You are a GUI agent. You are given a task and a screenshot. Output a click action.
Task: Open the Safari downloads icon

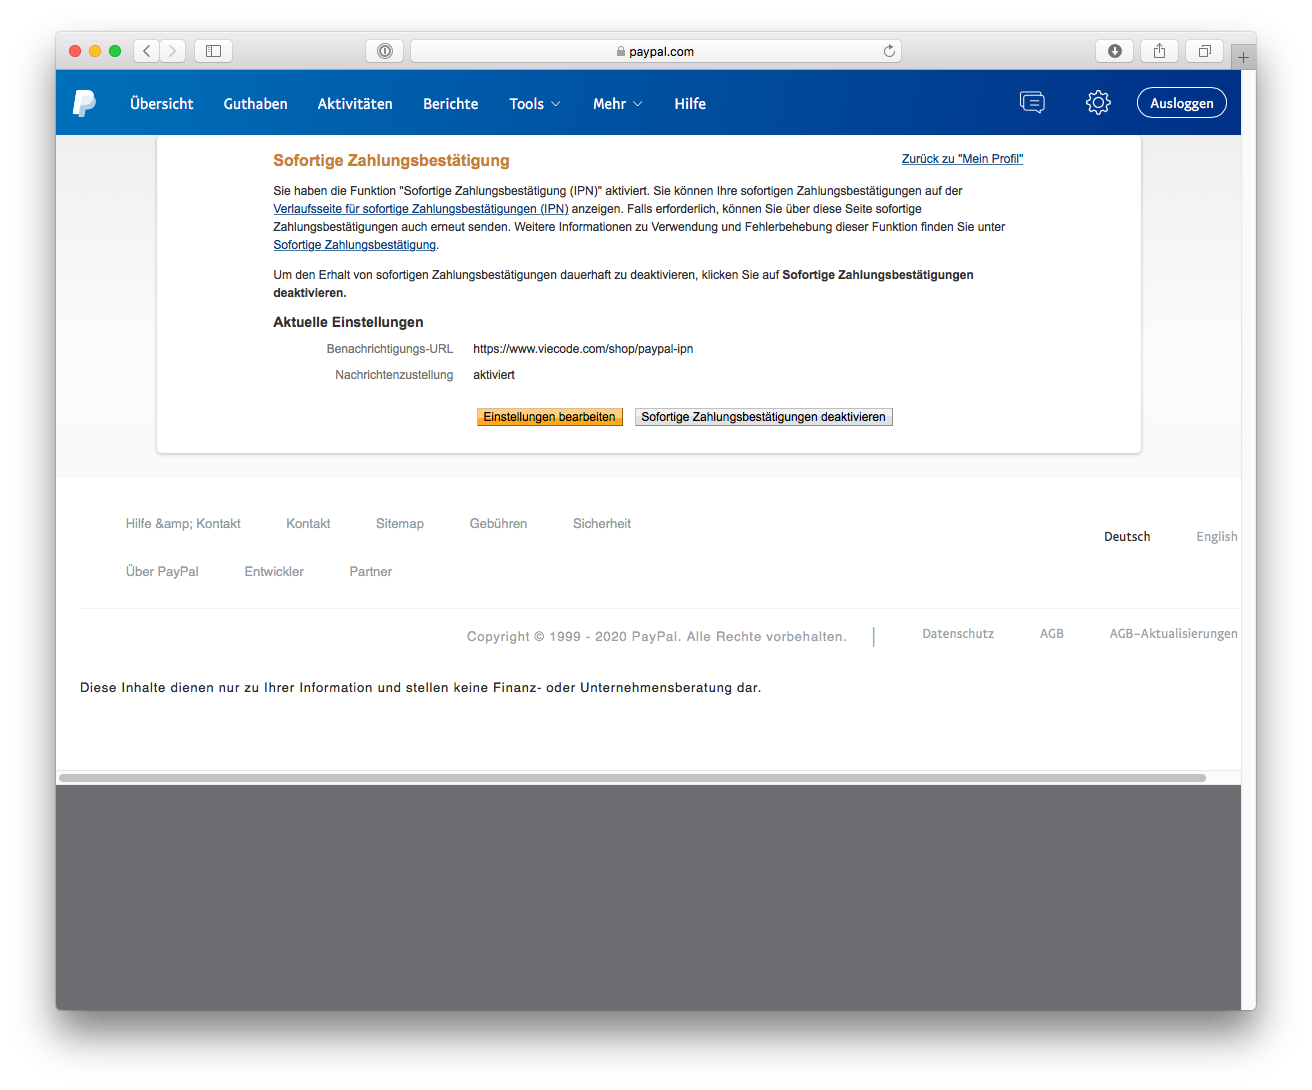(1115, 51)
